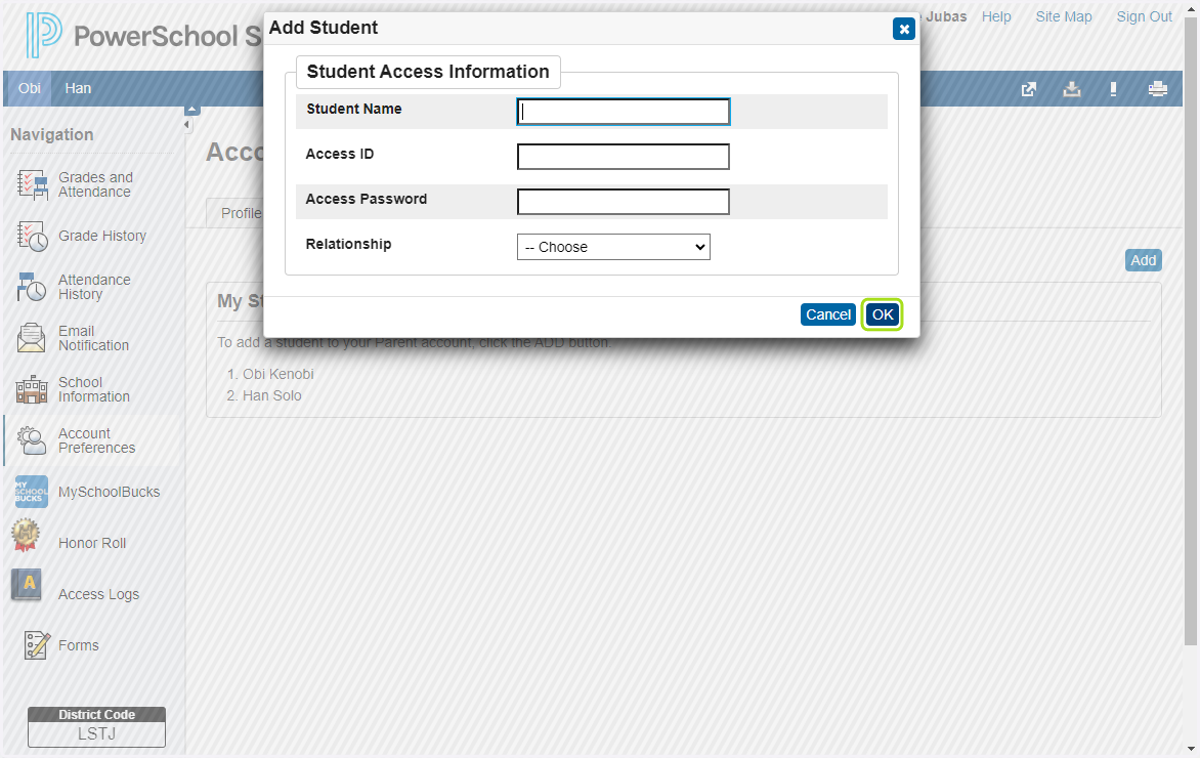The image size is (1200, 758).
Task: Open Honor Roll medal icon
Action: point(27,535)
